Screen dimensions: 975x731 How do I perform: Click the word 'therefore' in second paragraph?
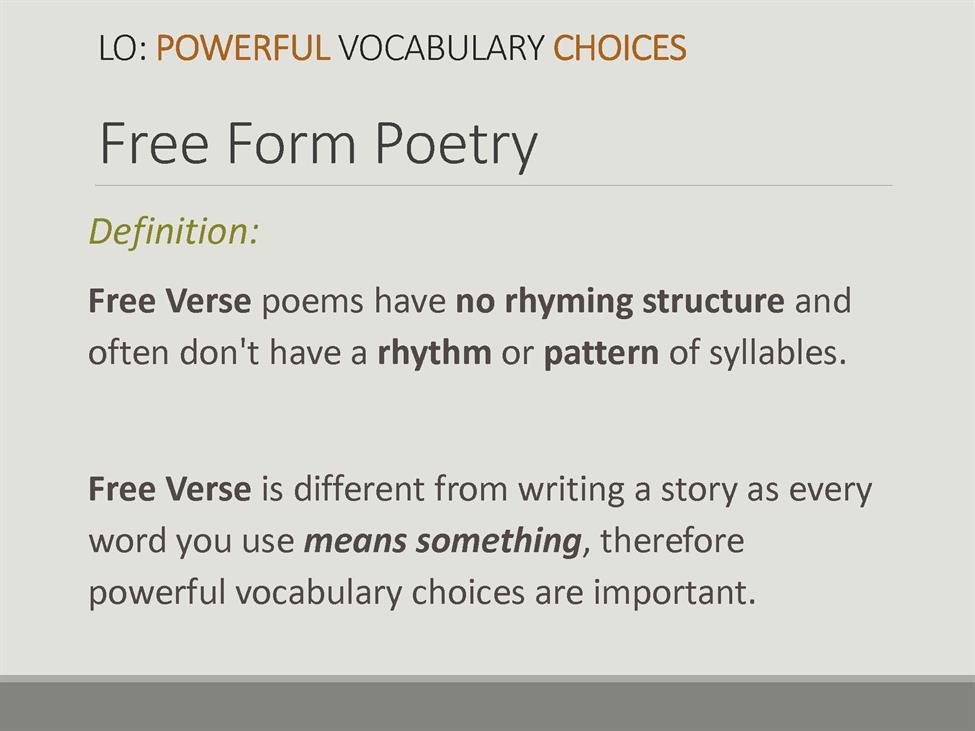(672, 540)
